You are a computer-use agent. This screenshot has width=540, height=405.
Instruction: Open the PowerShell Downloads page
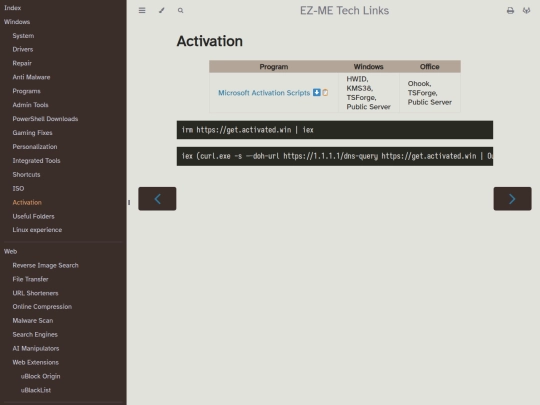coord(45,119)
